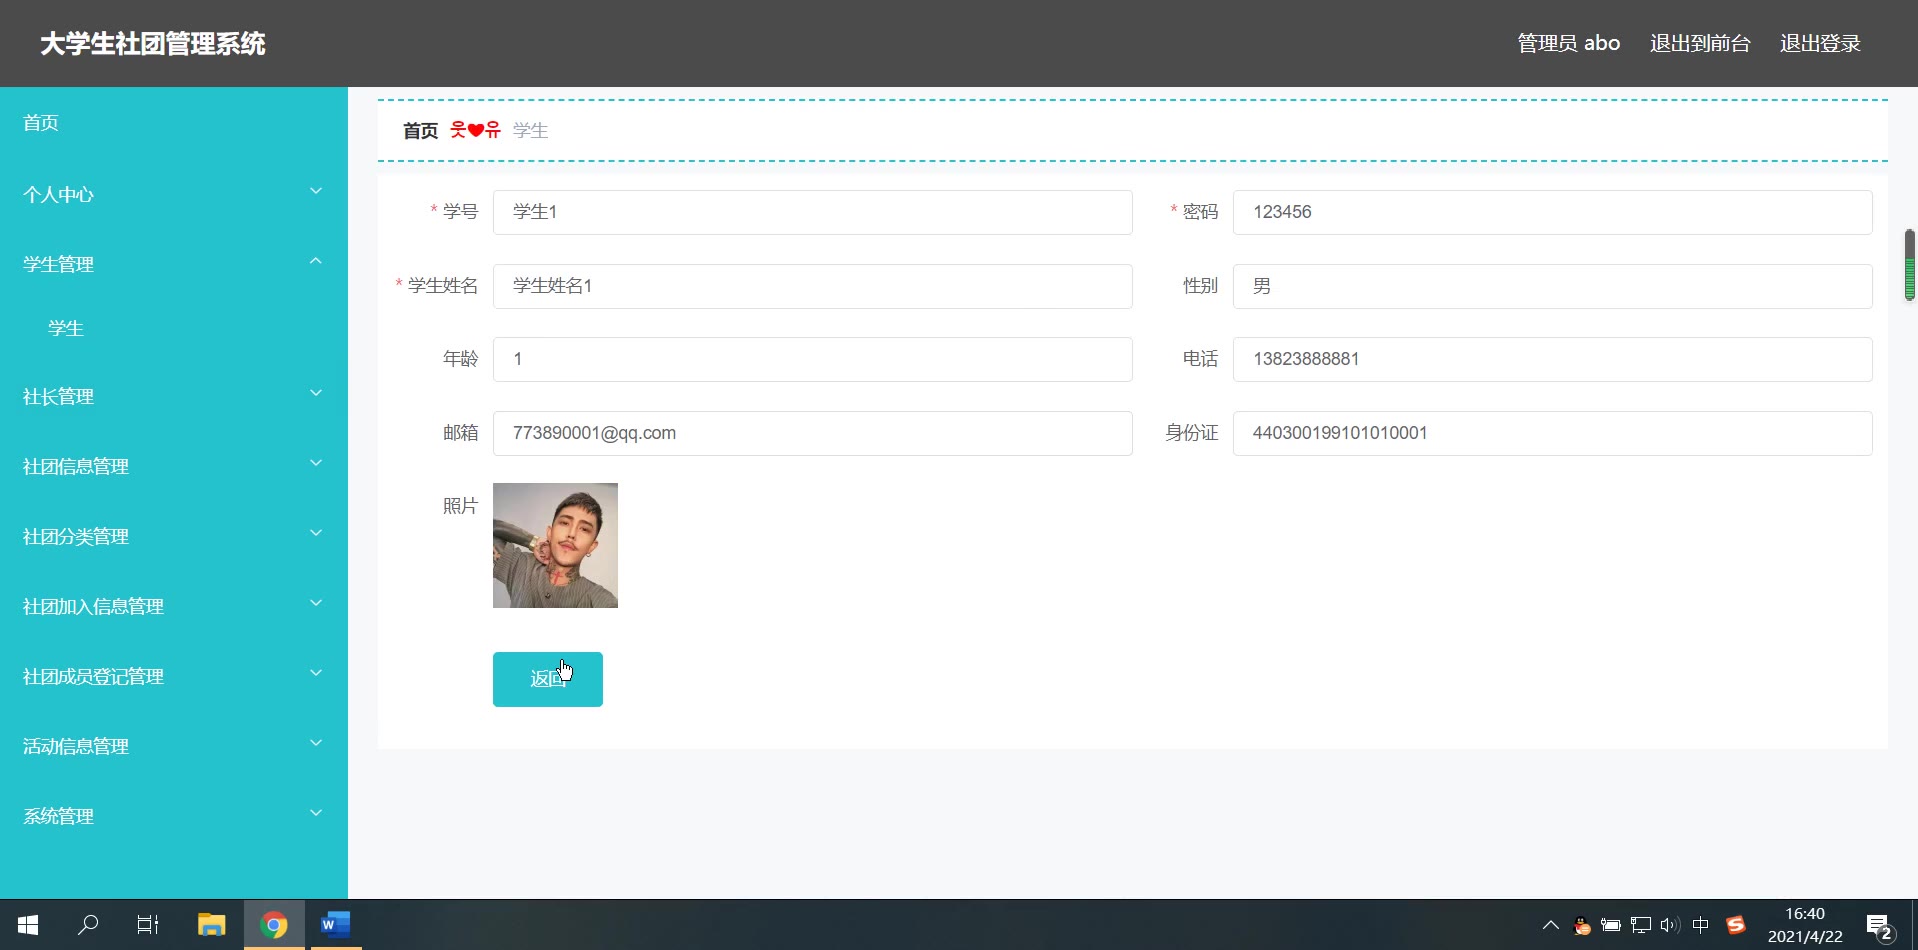This screenshot has height=950, width=1918.
Task: Switch to the Chrome browser window
Action: click(274, 925)
